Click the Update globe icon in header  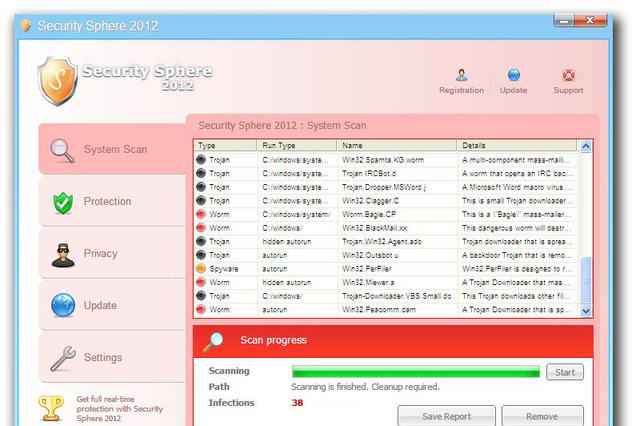tap(514, 75)
